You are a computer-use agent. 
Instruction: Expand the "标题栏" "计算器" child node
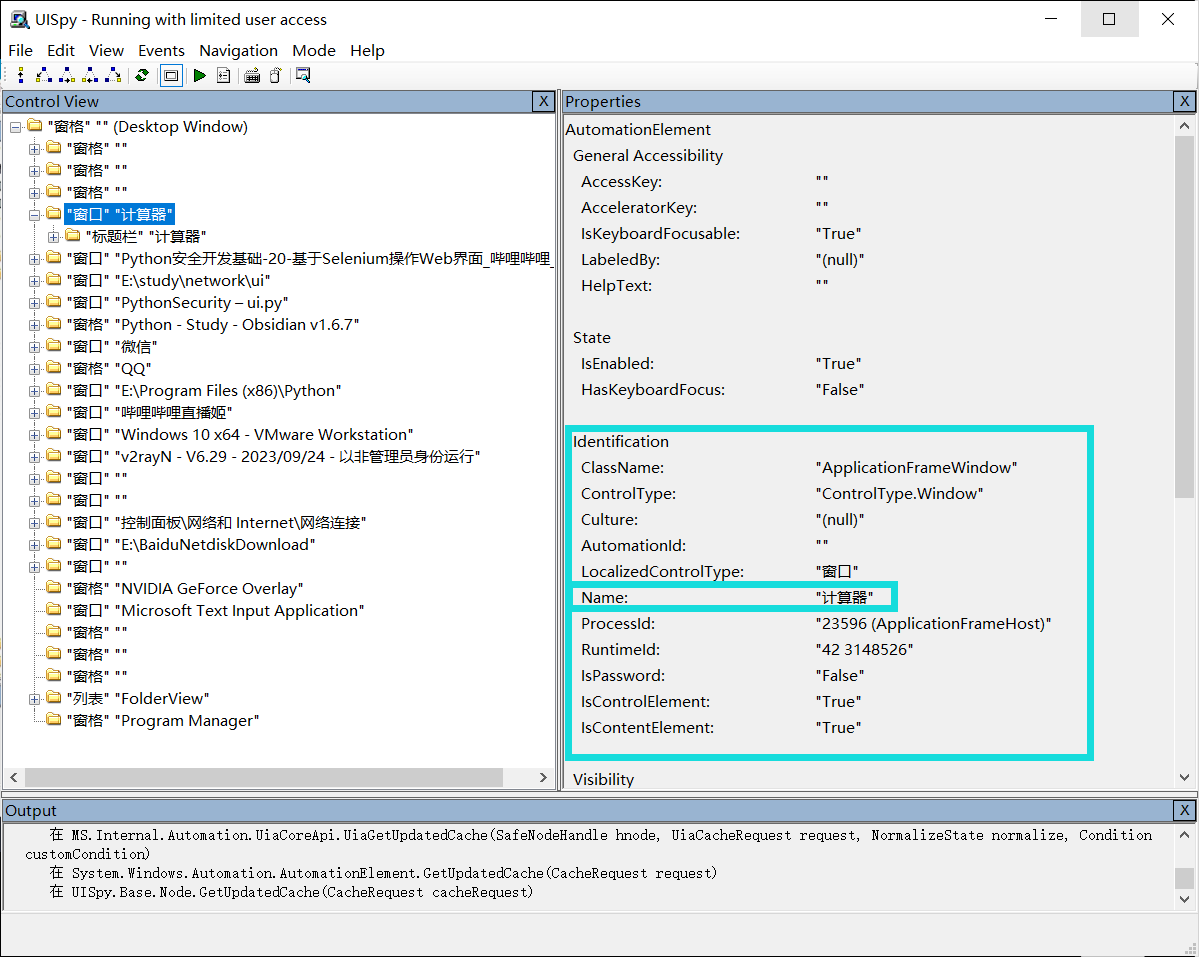tap(54, 236)
